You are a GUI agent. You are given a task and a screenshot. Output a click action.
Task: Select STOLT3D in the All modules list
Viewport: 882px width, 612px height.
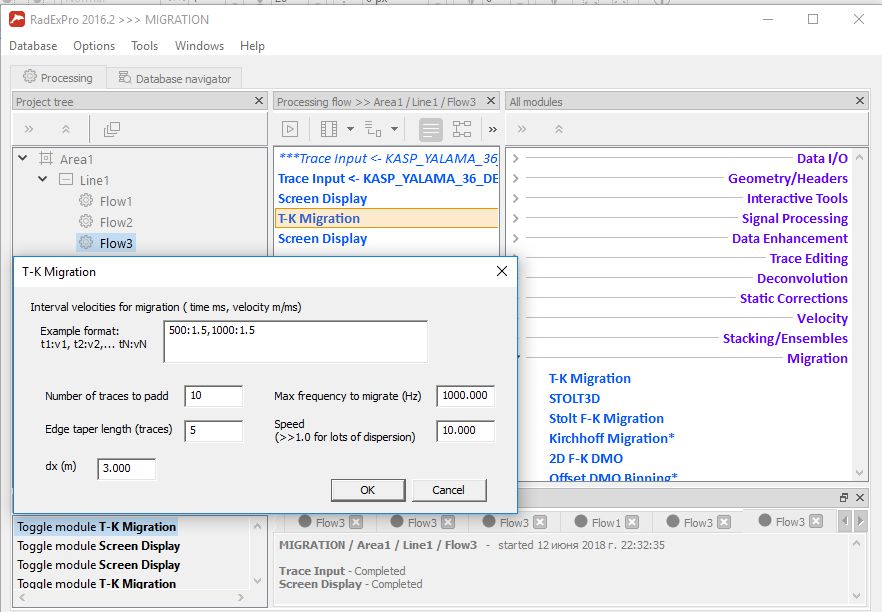click(574, 399)
